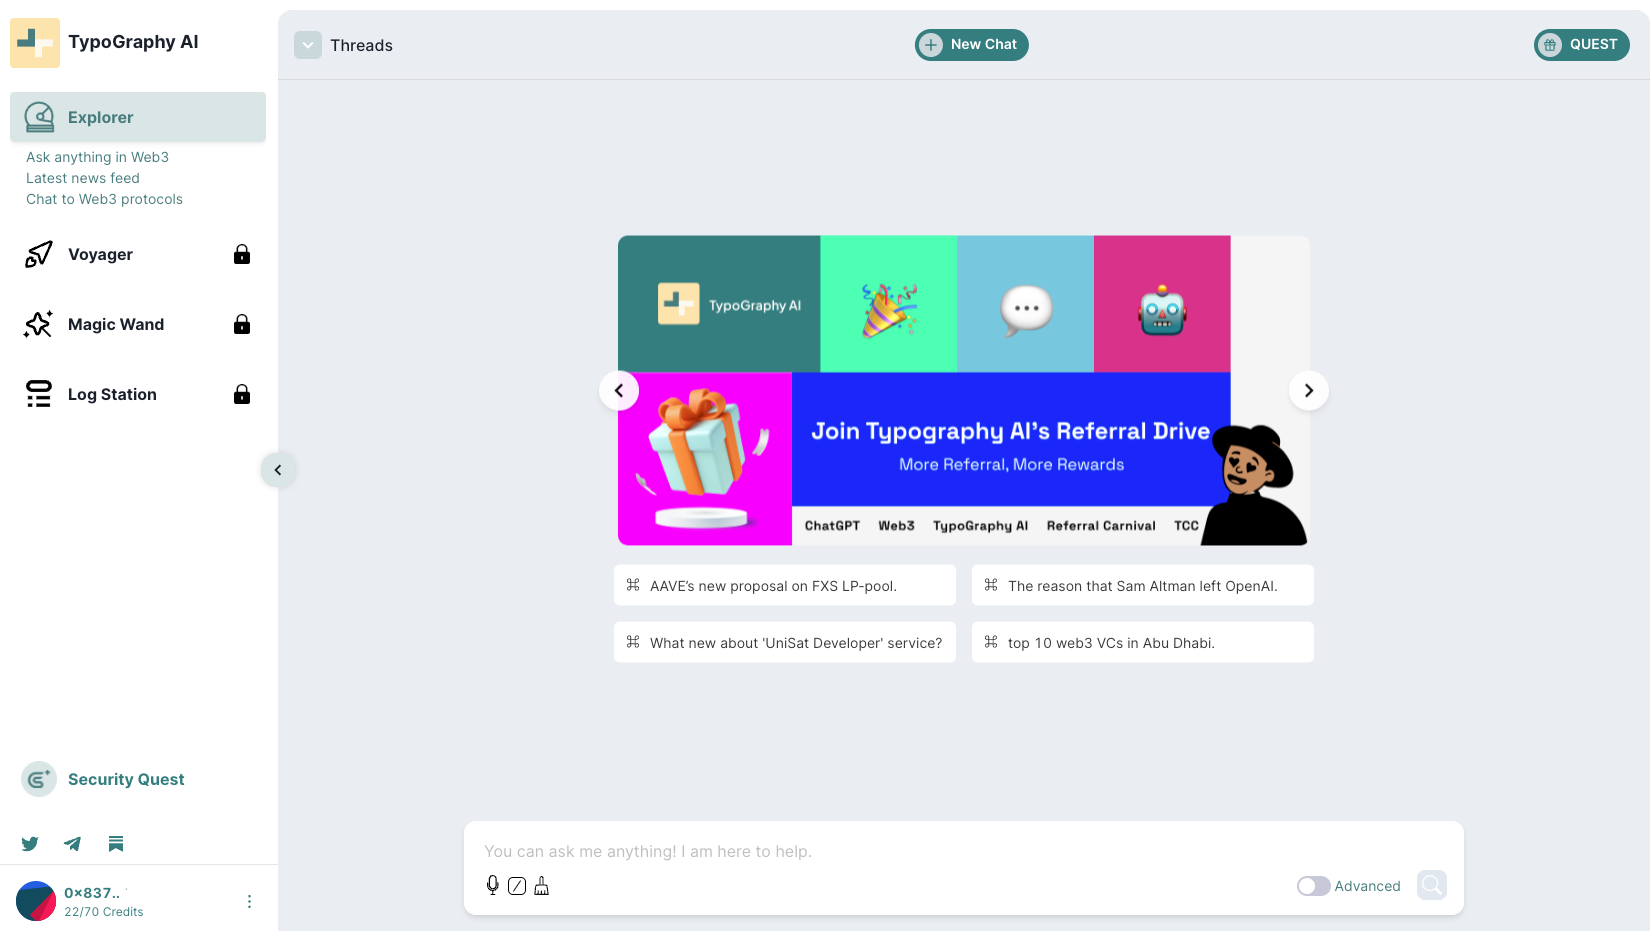Click the command icon beside top 10 VCs
The width and height of the screenshot is (1651, 931).
(x=991, y=642)
